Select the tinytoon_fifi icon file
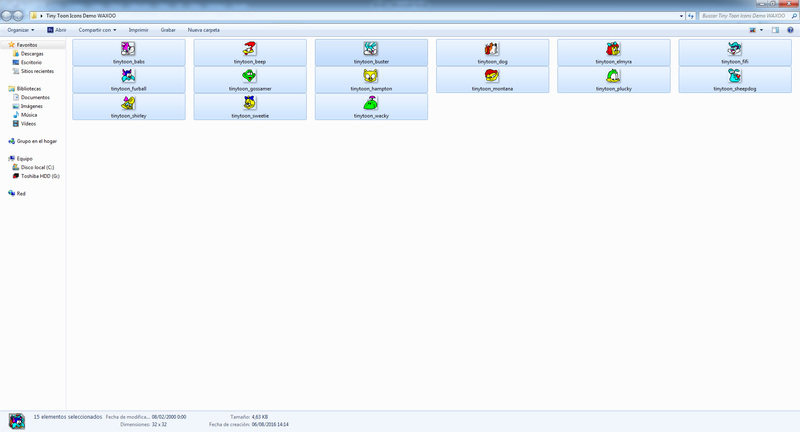 tap(735, 53)
